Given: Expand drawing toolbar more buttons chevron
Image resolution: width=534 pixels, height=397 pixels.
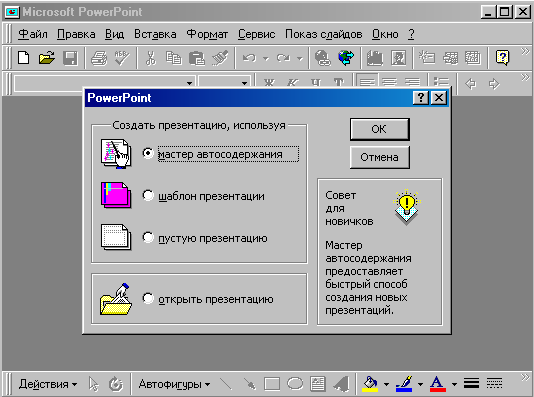Looking at the screenshot, I should tap(525, 377).
